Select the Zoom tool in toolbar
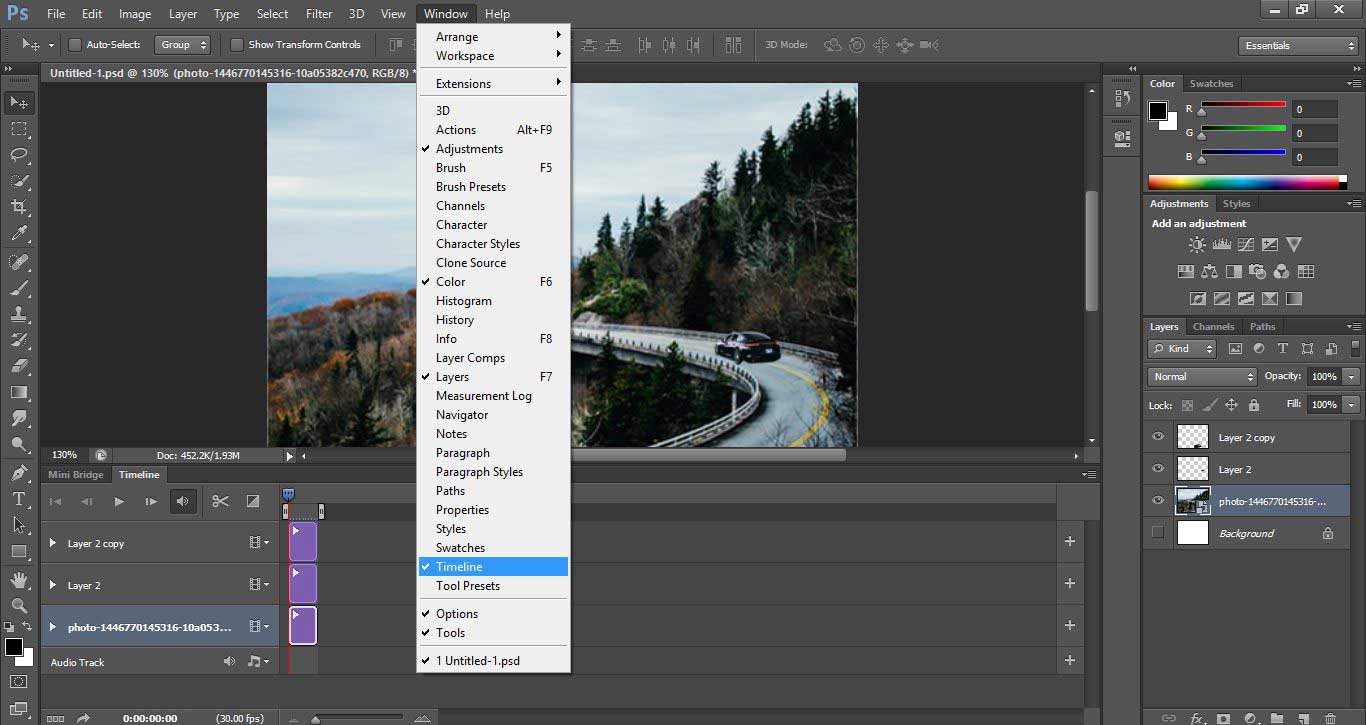This screenshot has width=1366, height=725. coord(19,605)
